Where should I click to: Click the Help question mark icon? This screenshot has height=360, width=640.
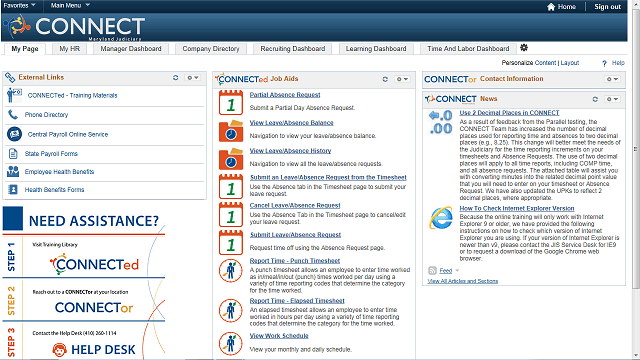tap(604, 63)
